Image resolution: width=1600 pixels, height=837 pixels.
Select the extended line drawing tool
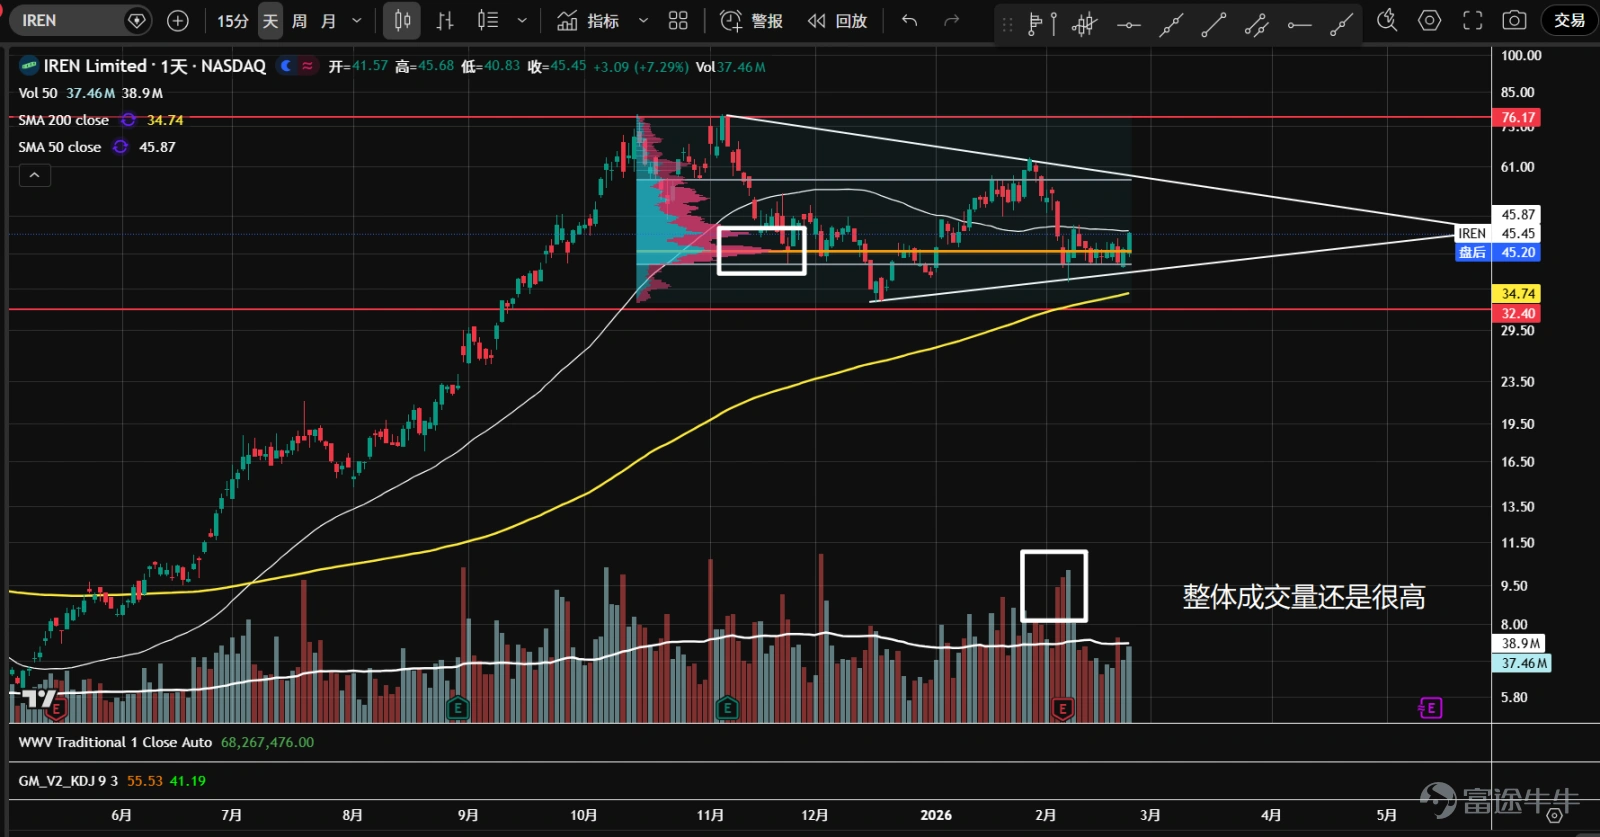coord(1171,23)
